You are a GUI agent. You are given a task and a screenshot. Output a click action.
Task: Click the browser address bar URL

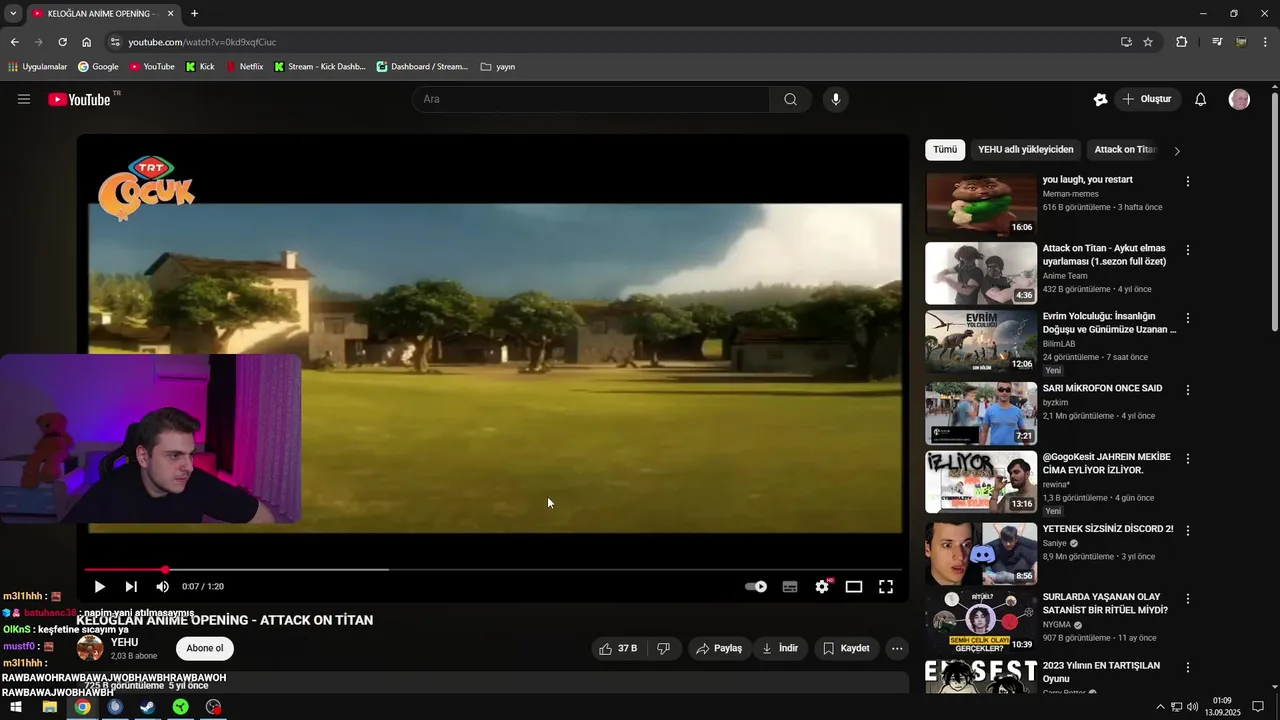pos(202,42)
